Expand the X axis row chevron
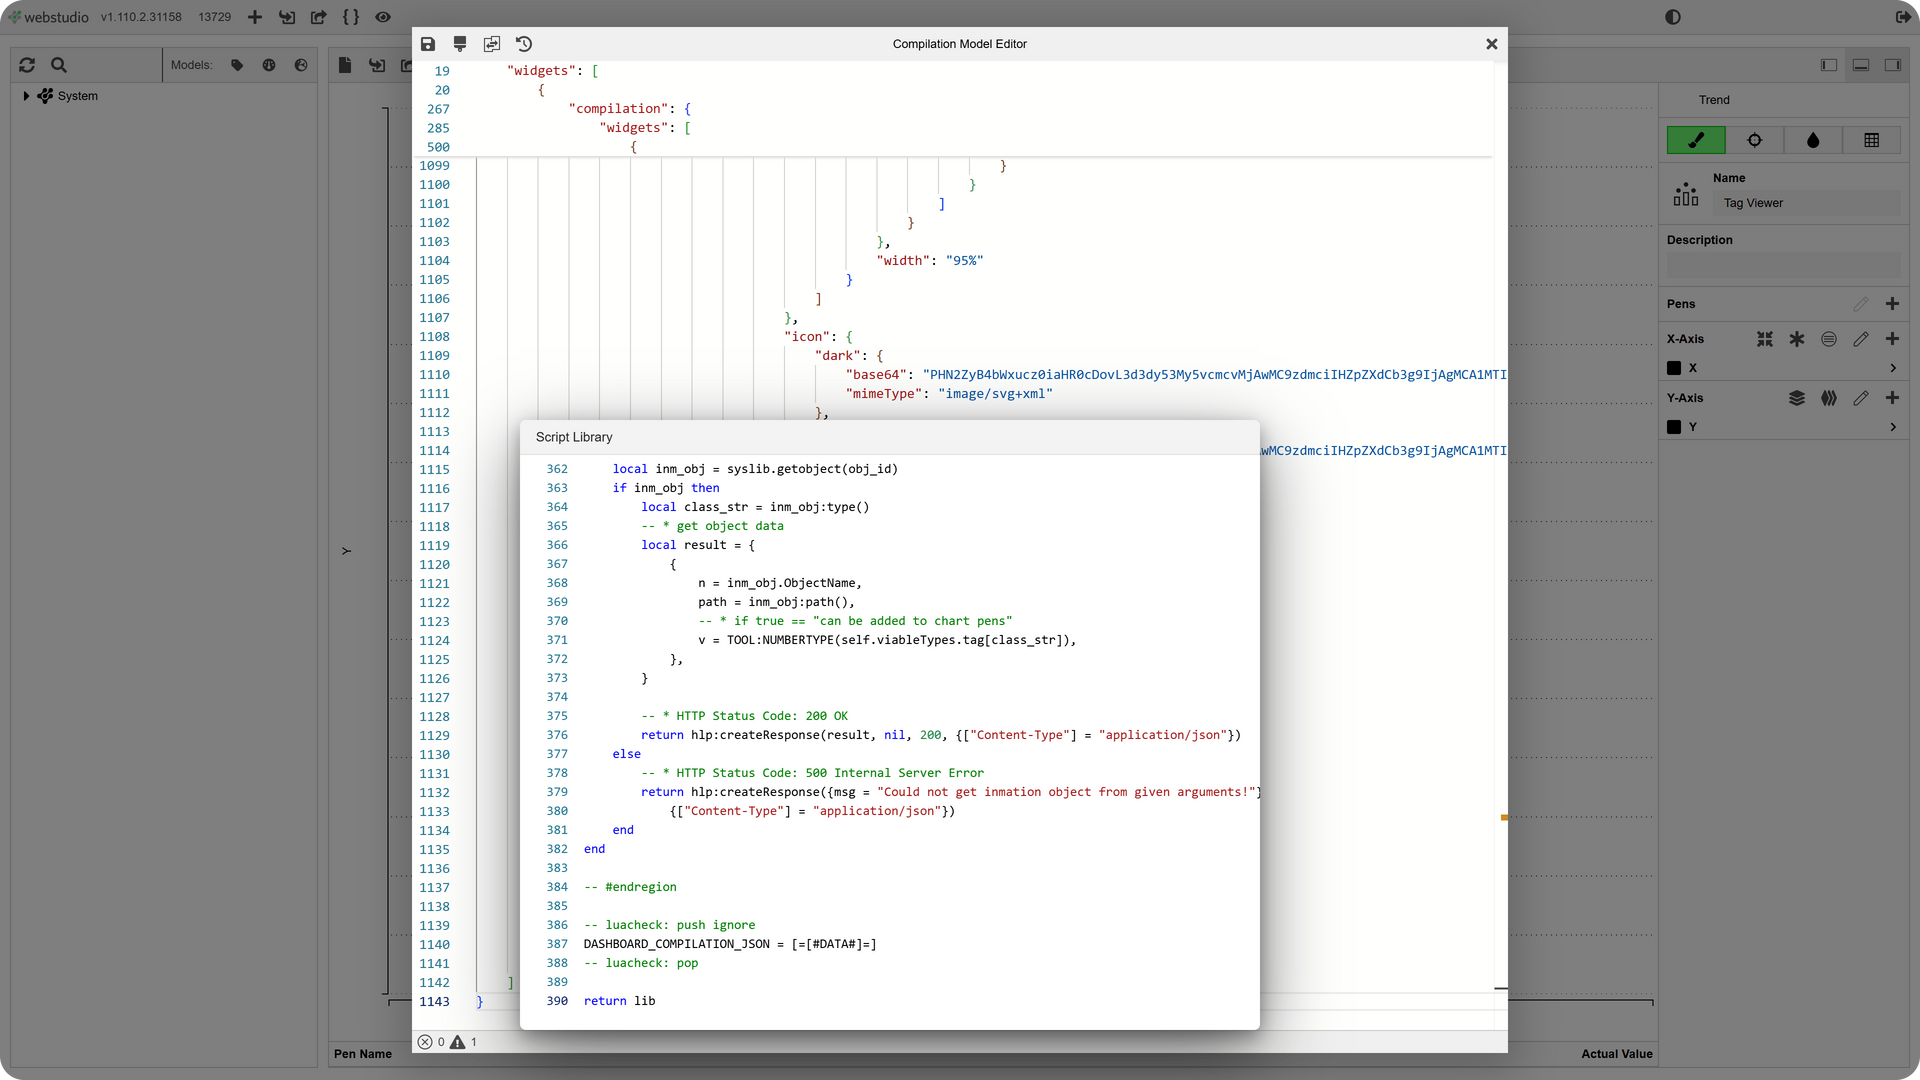Screen dimensions: 1920x1080 (1893, 368)
